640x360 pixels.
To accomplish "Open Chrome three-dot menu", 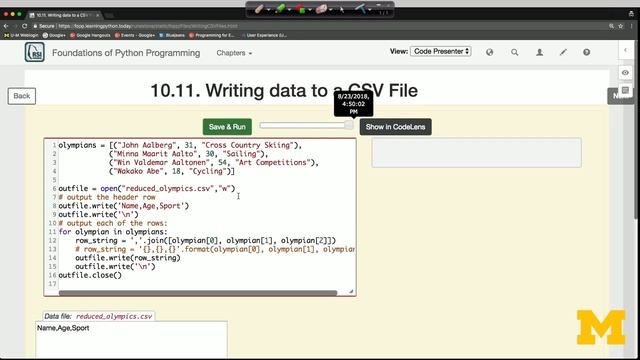I will click(632, 26).
